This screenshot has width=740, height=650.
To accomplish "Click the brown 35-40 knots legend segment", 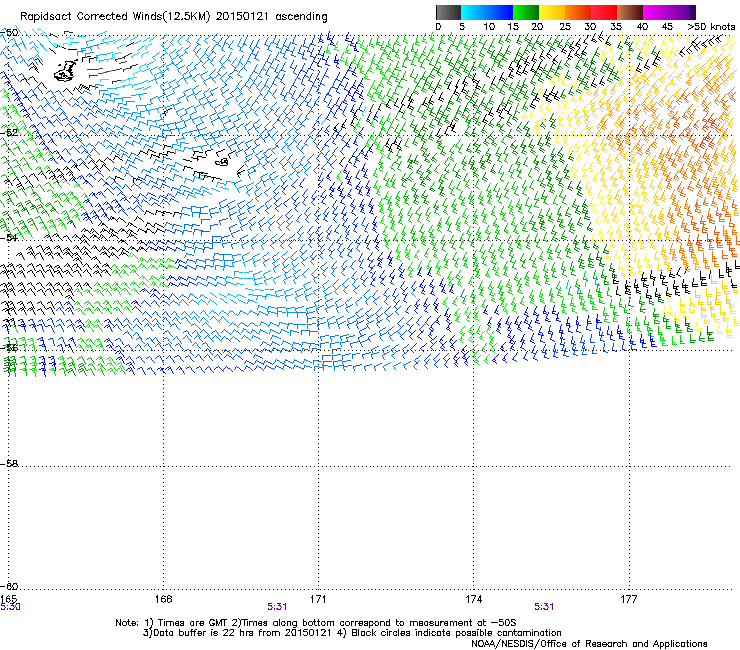I will [x=630, y=12].
